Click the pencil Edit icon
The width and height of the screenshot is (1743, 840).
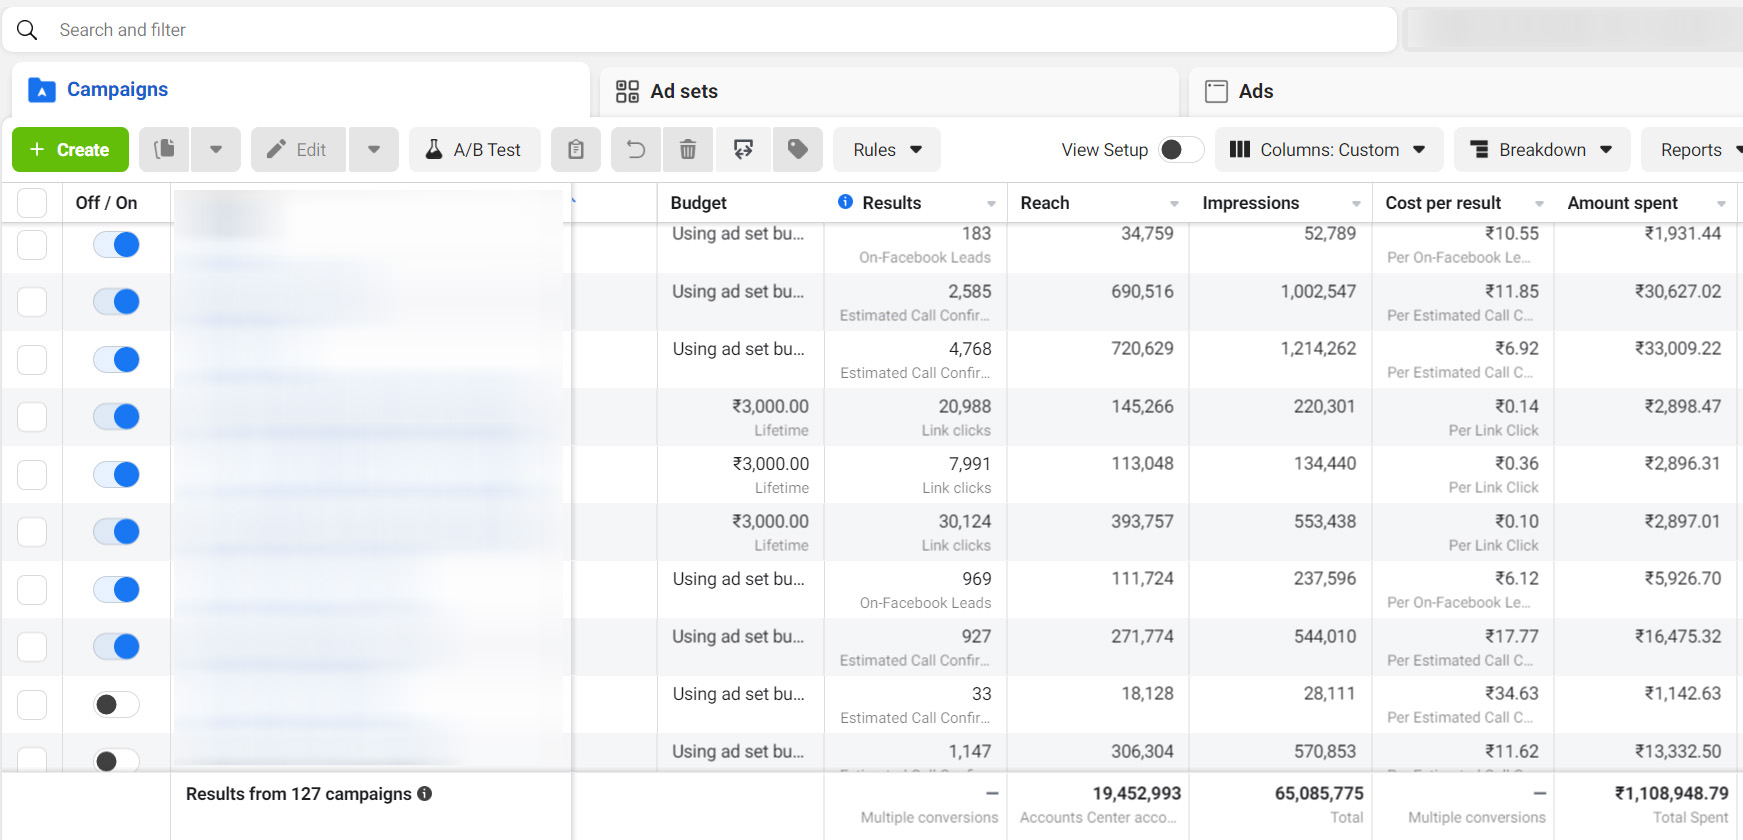[x=276, y=149]
